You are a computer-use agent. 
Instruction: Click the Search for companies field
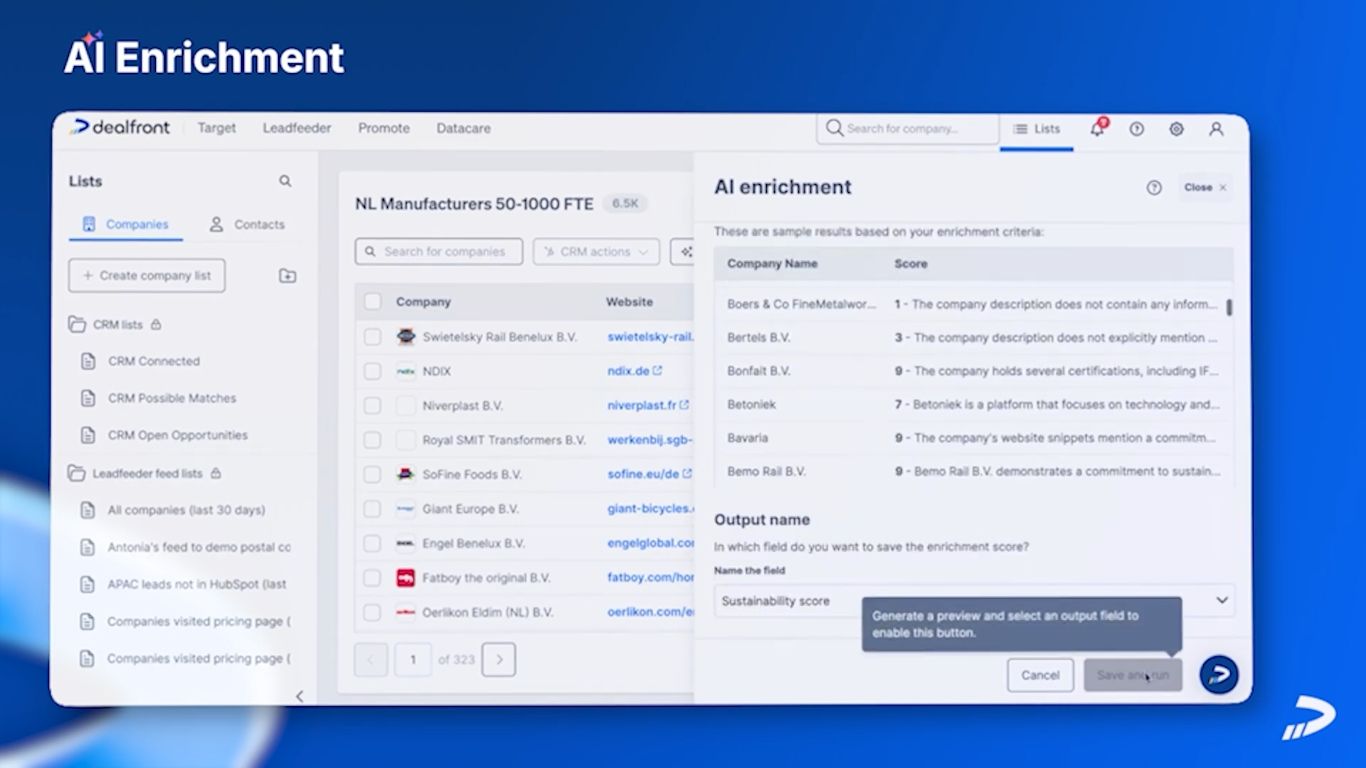(x=439, y=252)
